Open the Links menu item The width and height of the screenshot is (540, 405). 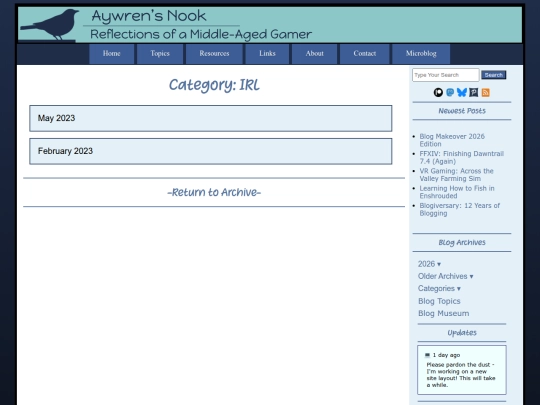click(267, 54)
